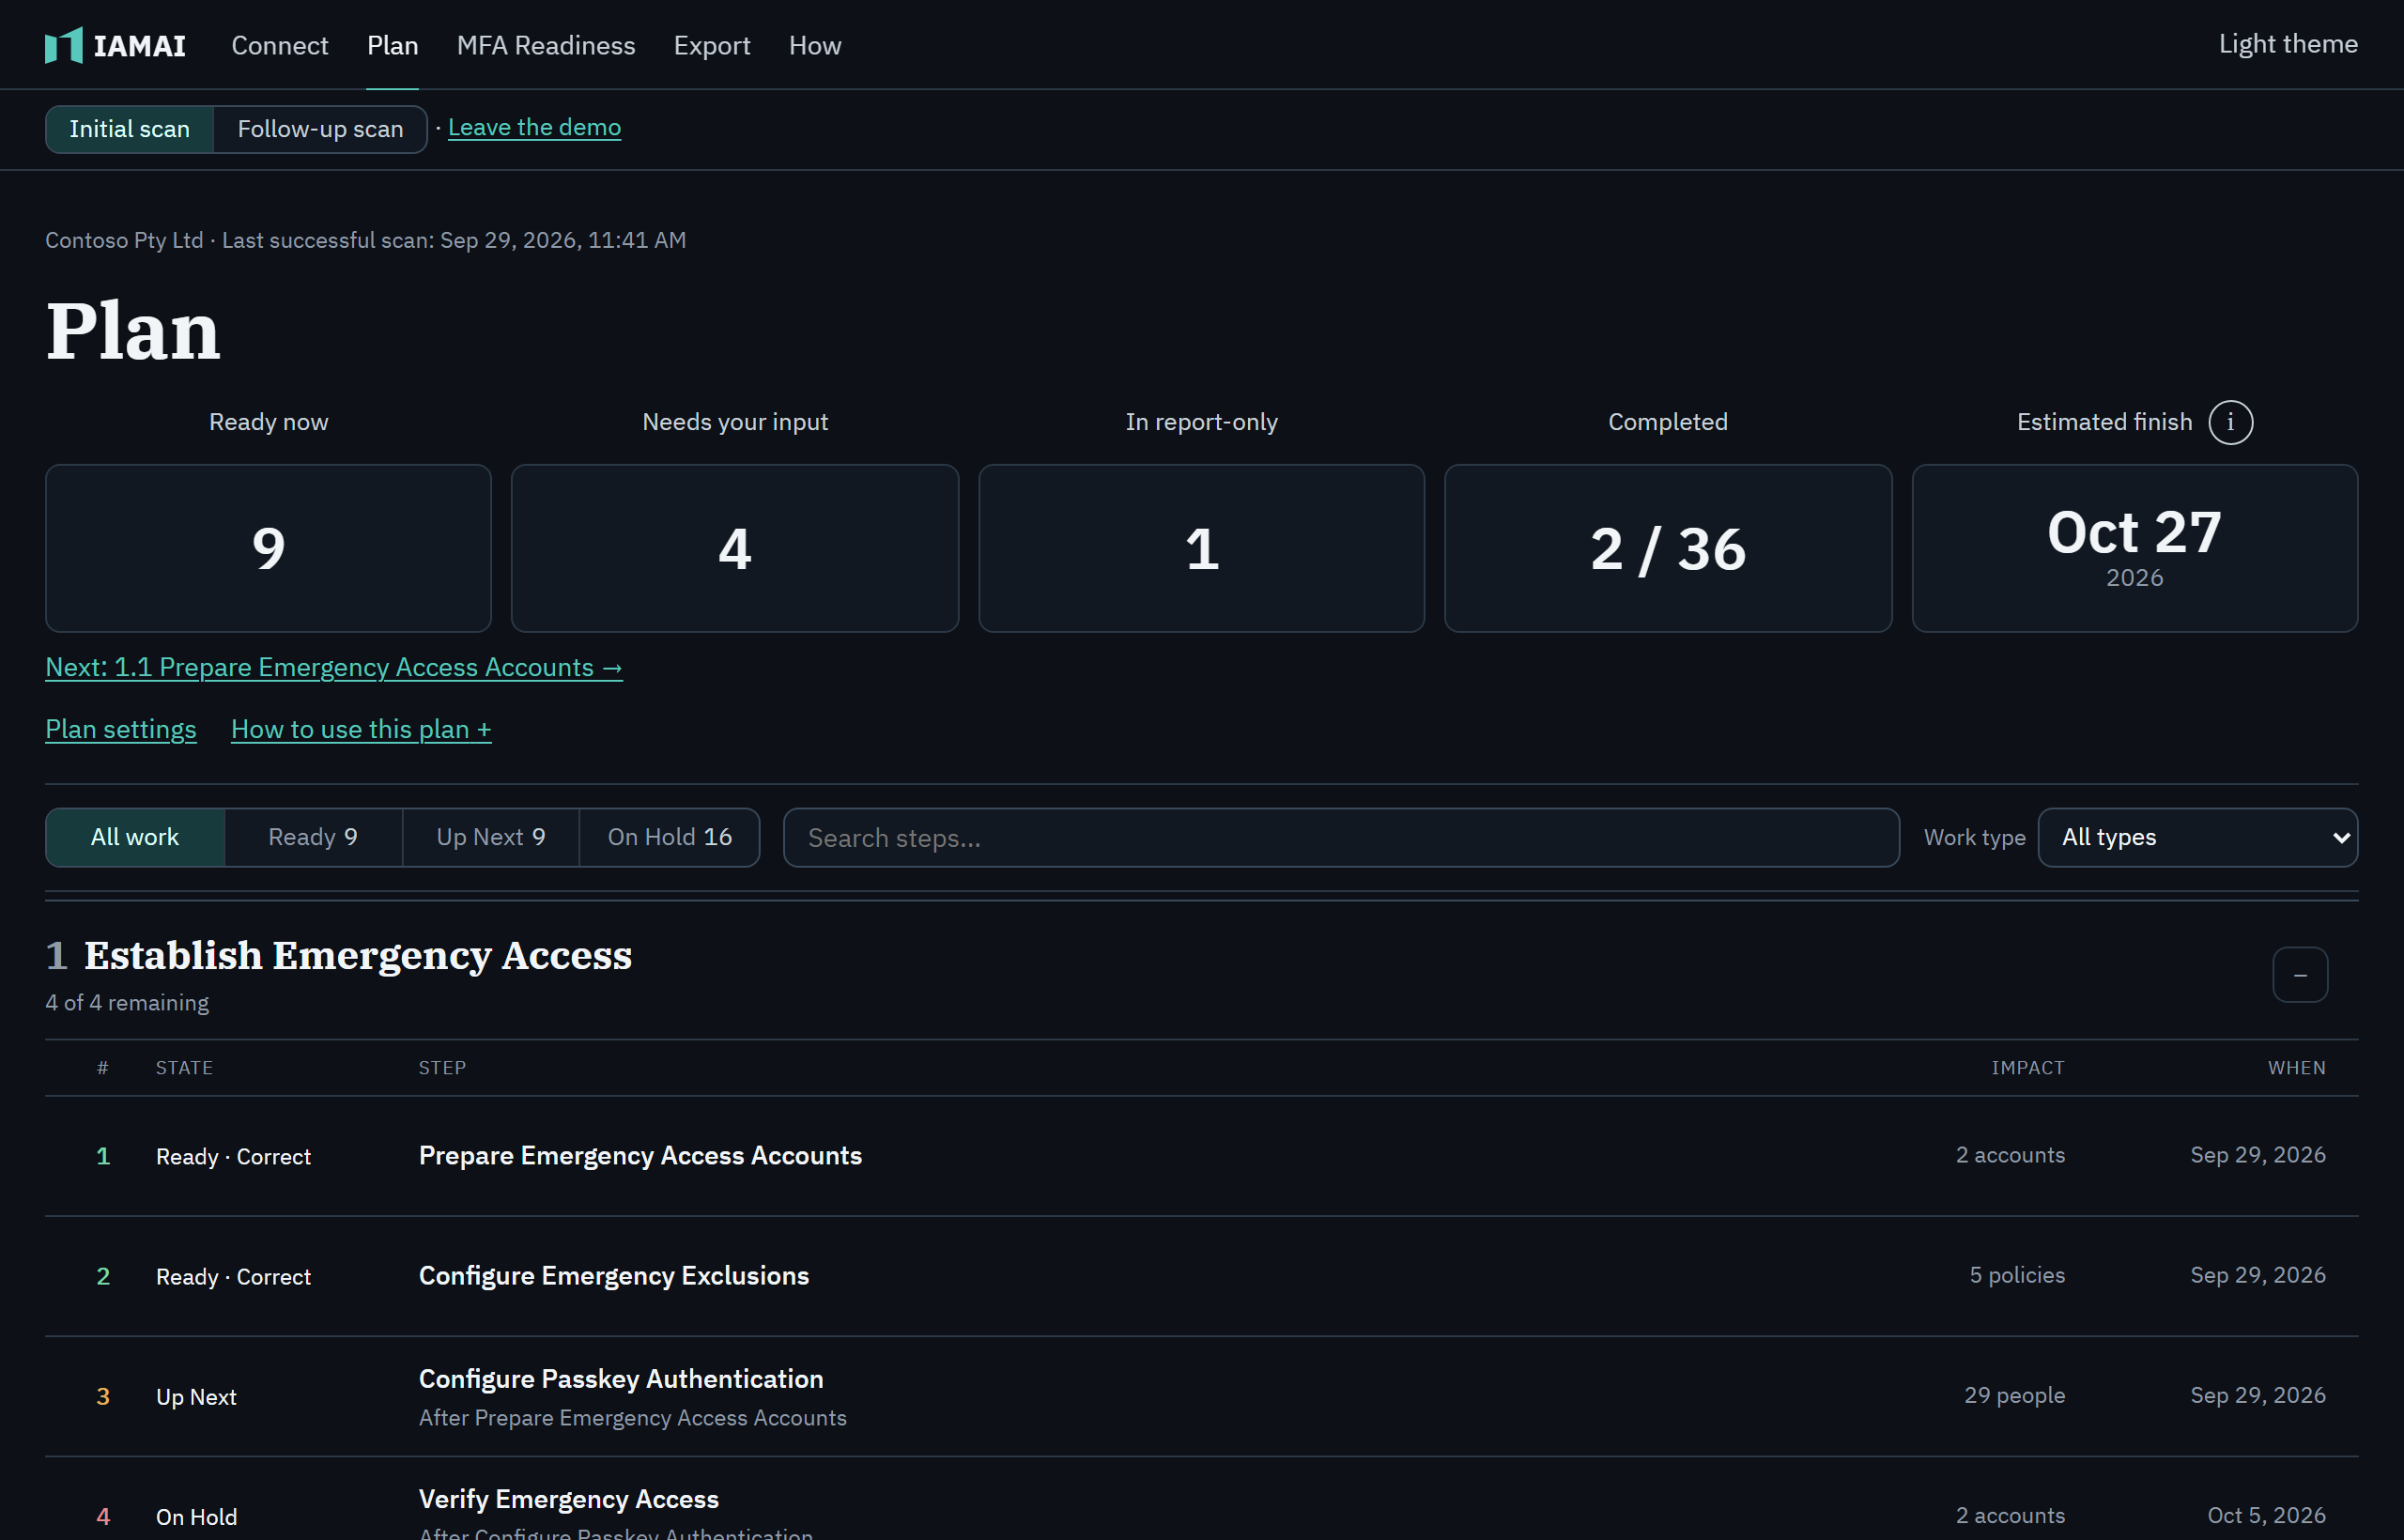Collapse the Establish Emergency Access section
Image resolution: width=2404 pixels, height=1540 pixels.
(2299, 974)
